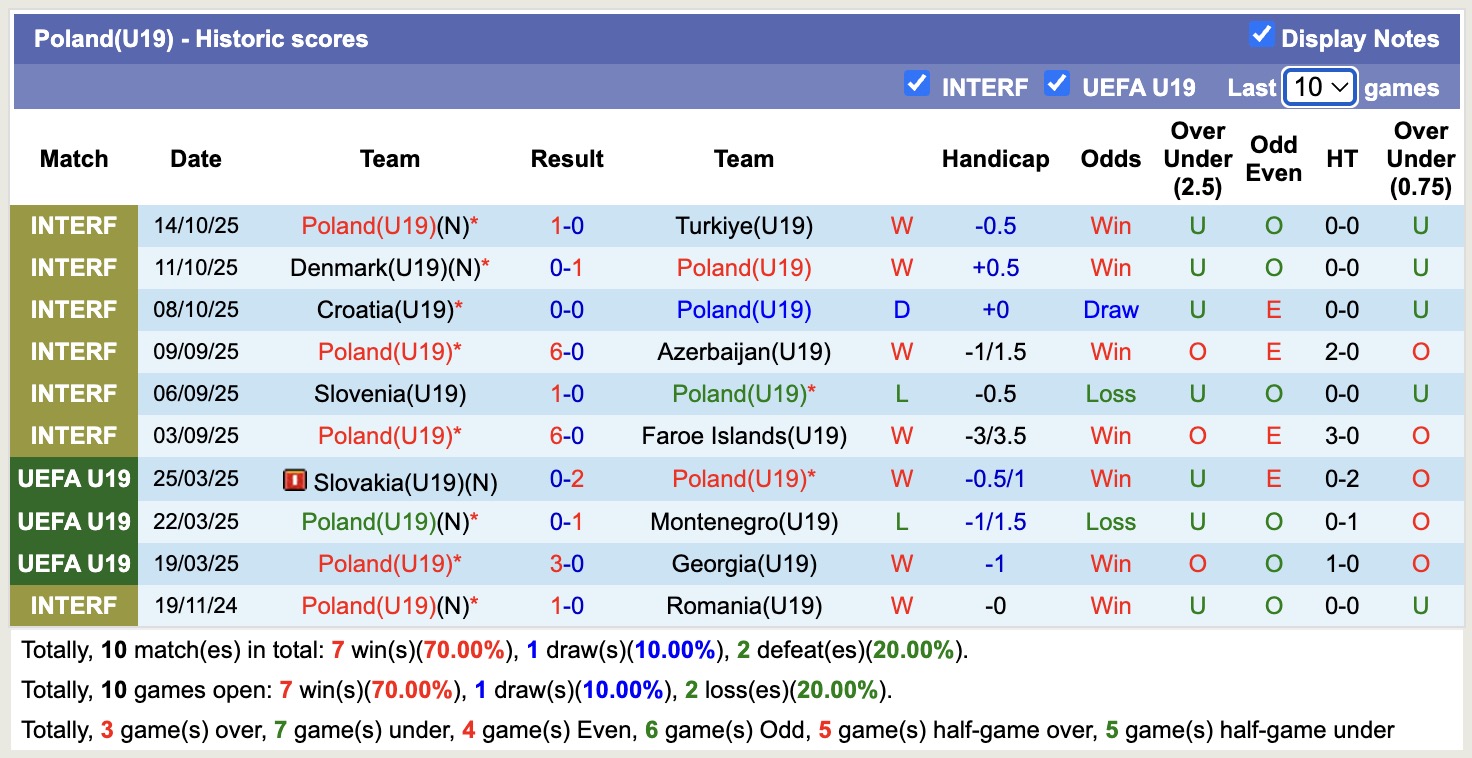Open the Slovenia(U19) team link

[390, 394]
